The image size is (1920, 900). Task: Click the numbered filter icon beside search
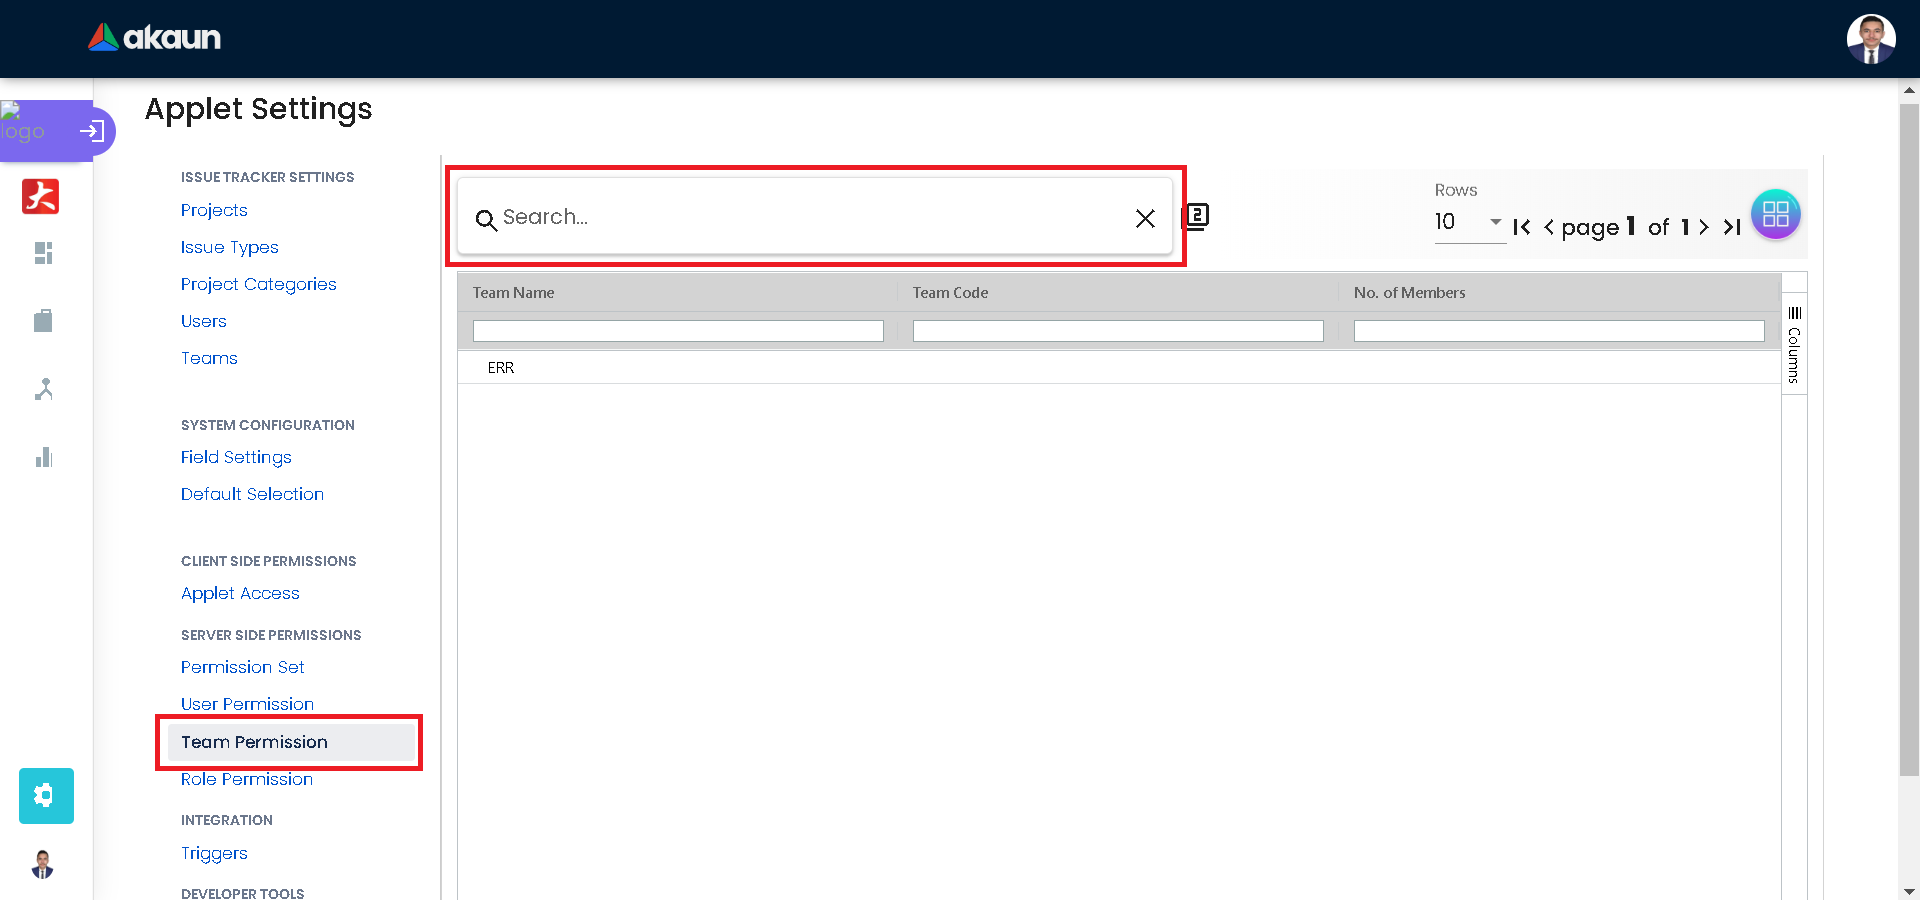click(1196, 216)
